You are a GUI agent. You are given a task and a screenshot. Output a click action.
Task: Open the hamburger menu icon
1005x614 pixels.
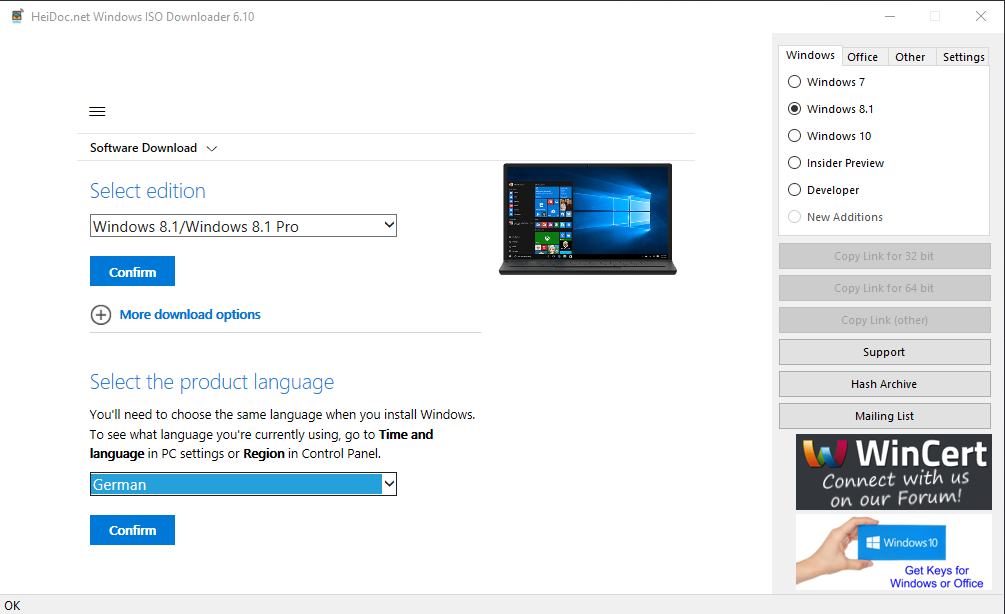coord(97,112)
